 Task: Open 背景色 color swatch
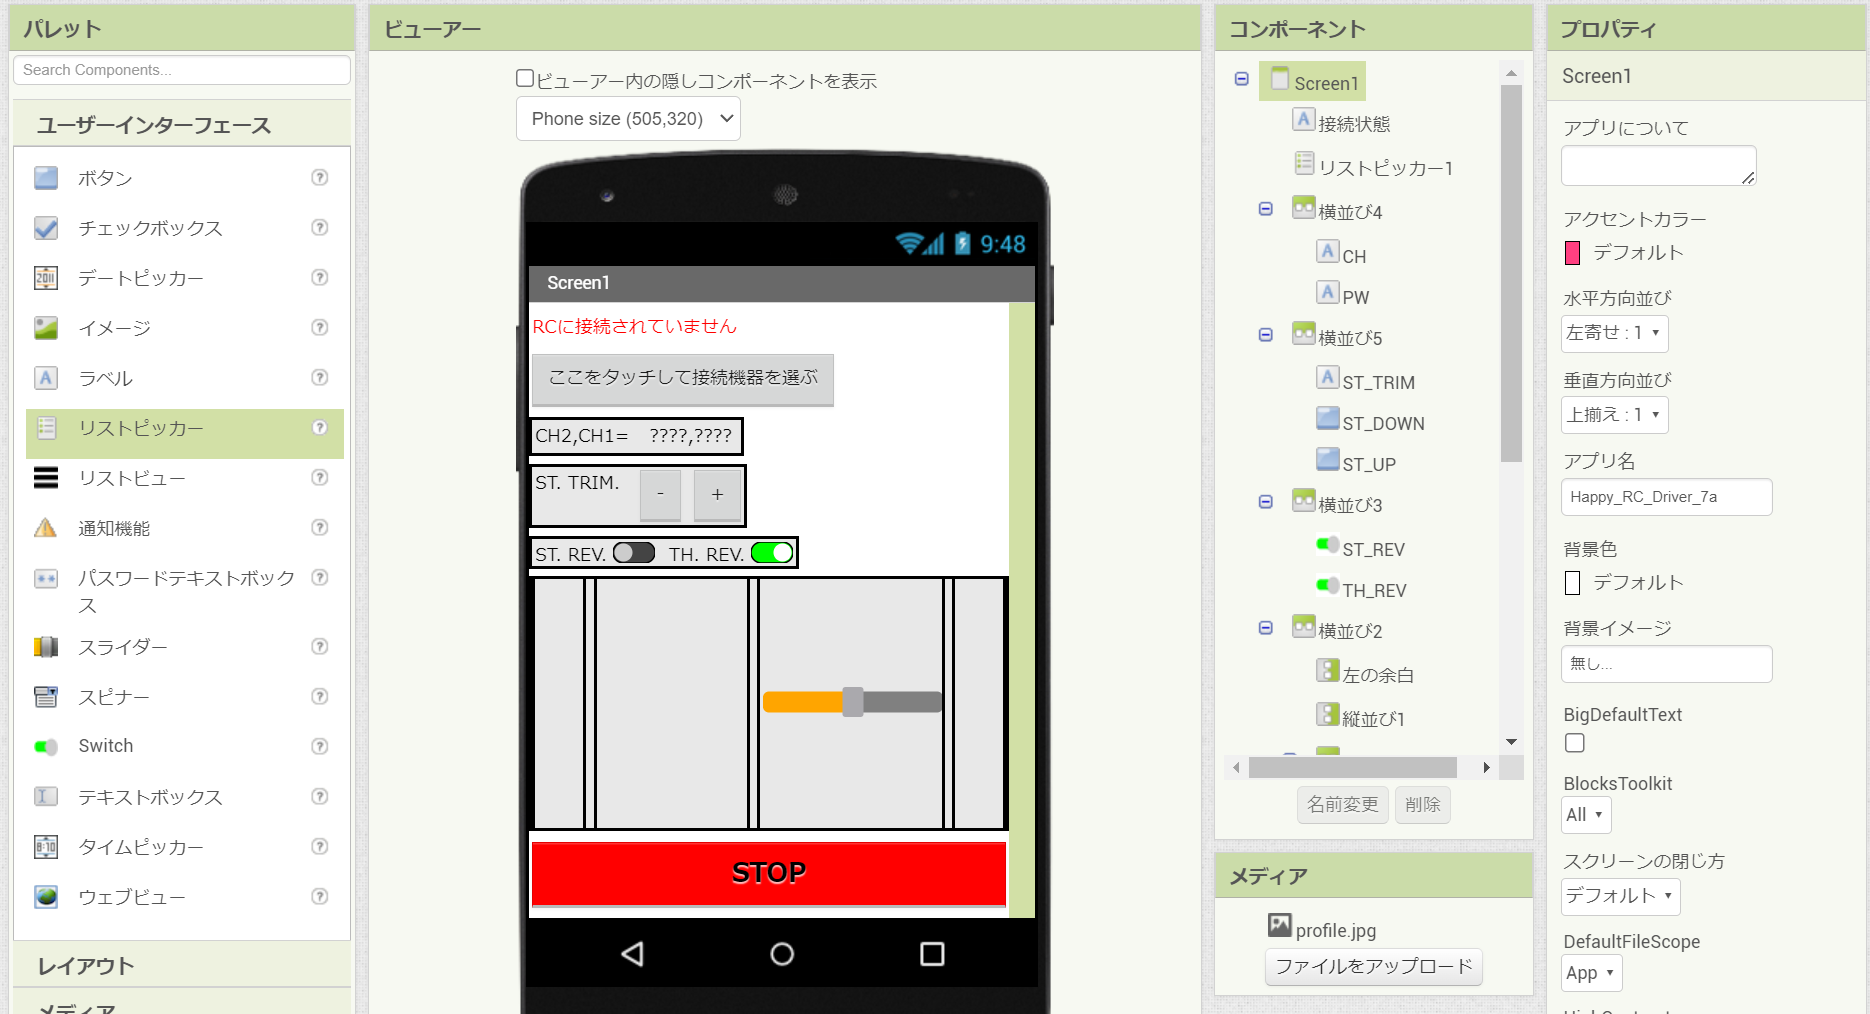(1572, 583)
